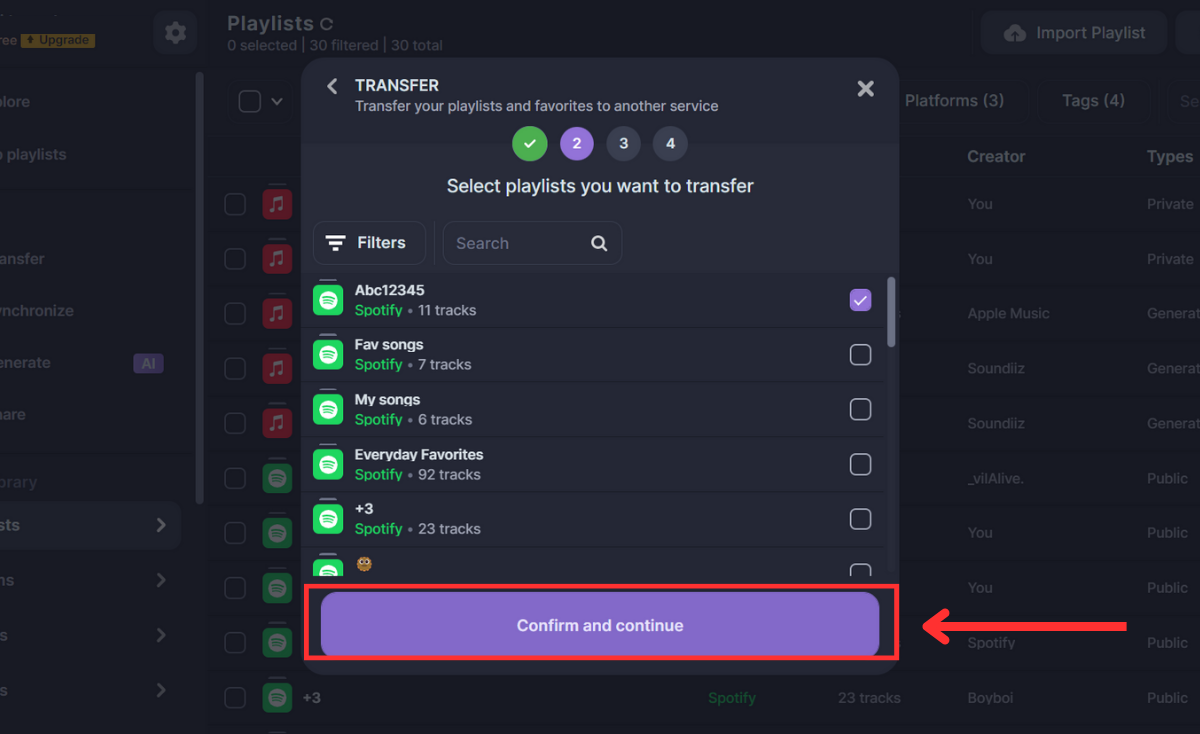1200x734 pixels.
Task: Click the Spotify icon beside Everyday Favorites
Action: tap(328, 464)
